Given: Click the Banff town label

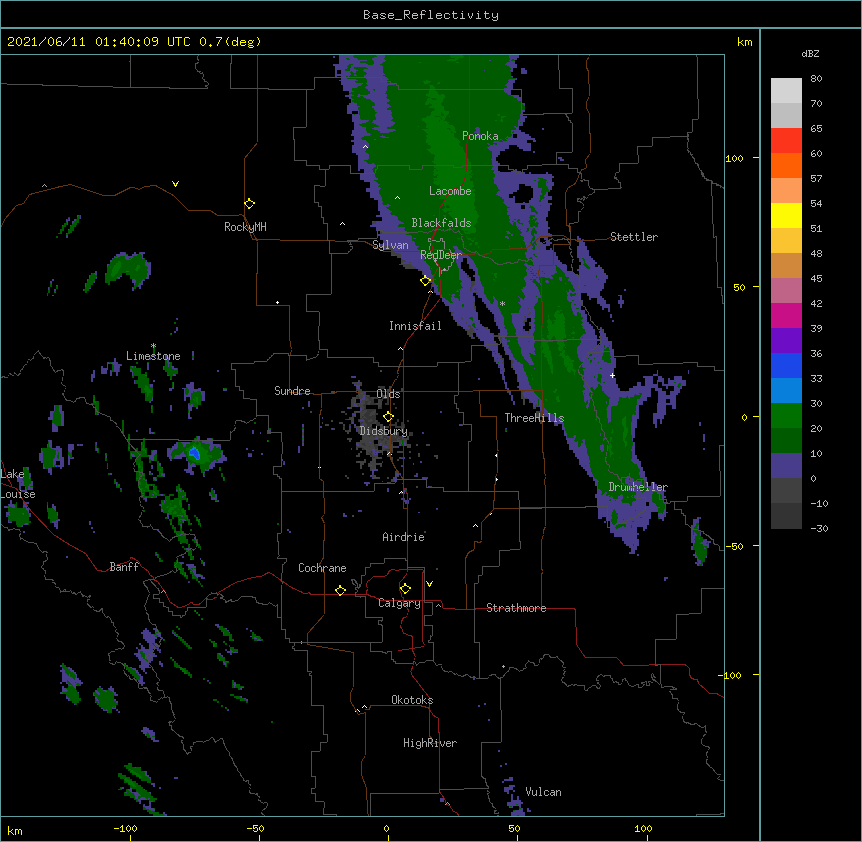Looking at the screenshot, I should [124, 567].
